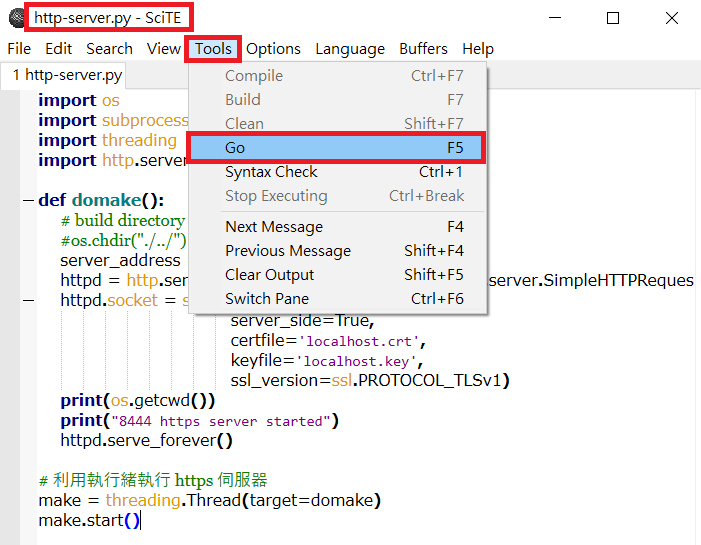This screenshot has width=701, height=545.
Task: Select Next Message menu entry
Action: pos(336,227)
